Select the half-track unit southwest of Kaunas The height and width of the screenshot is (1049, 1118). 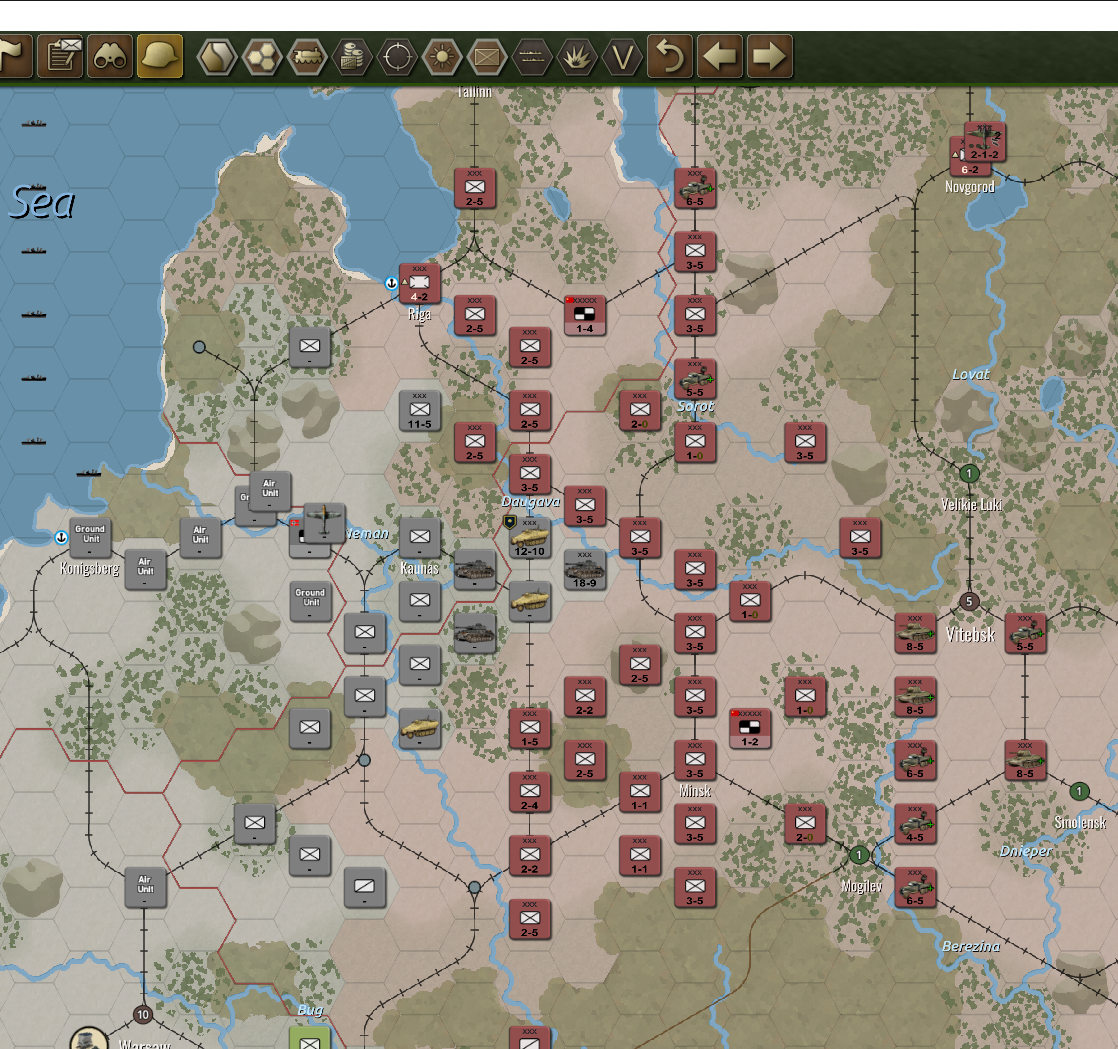419,728
